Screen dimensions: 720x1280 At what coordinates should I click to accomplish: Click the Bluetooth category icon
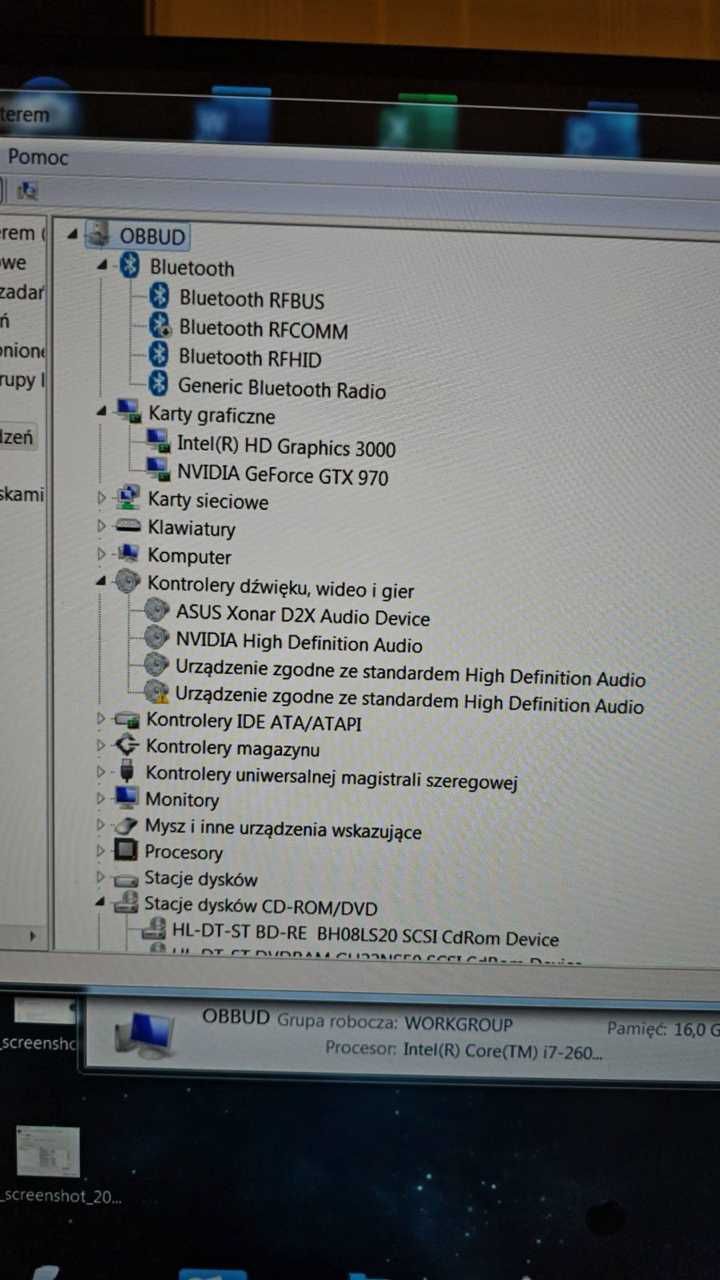pos(130,266)
